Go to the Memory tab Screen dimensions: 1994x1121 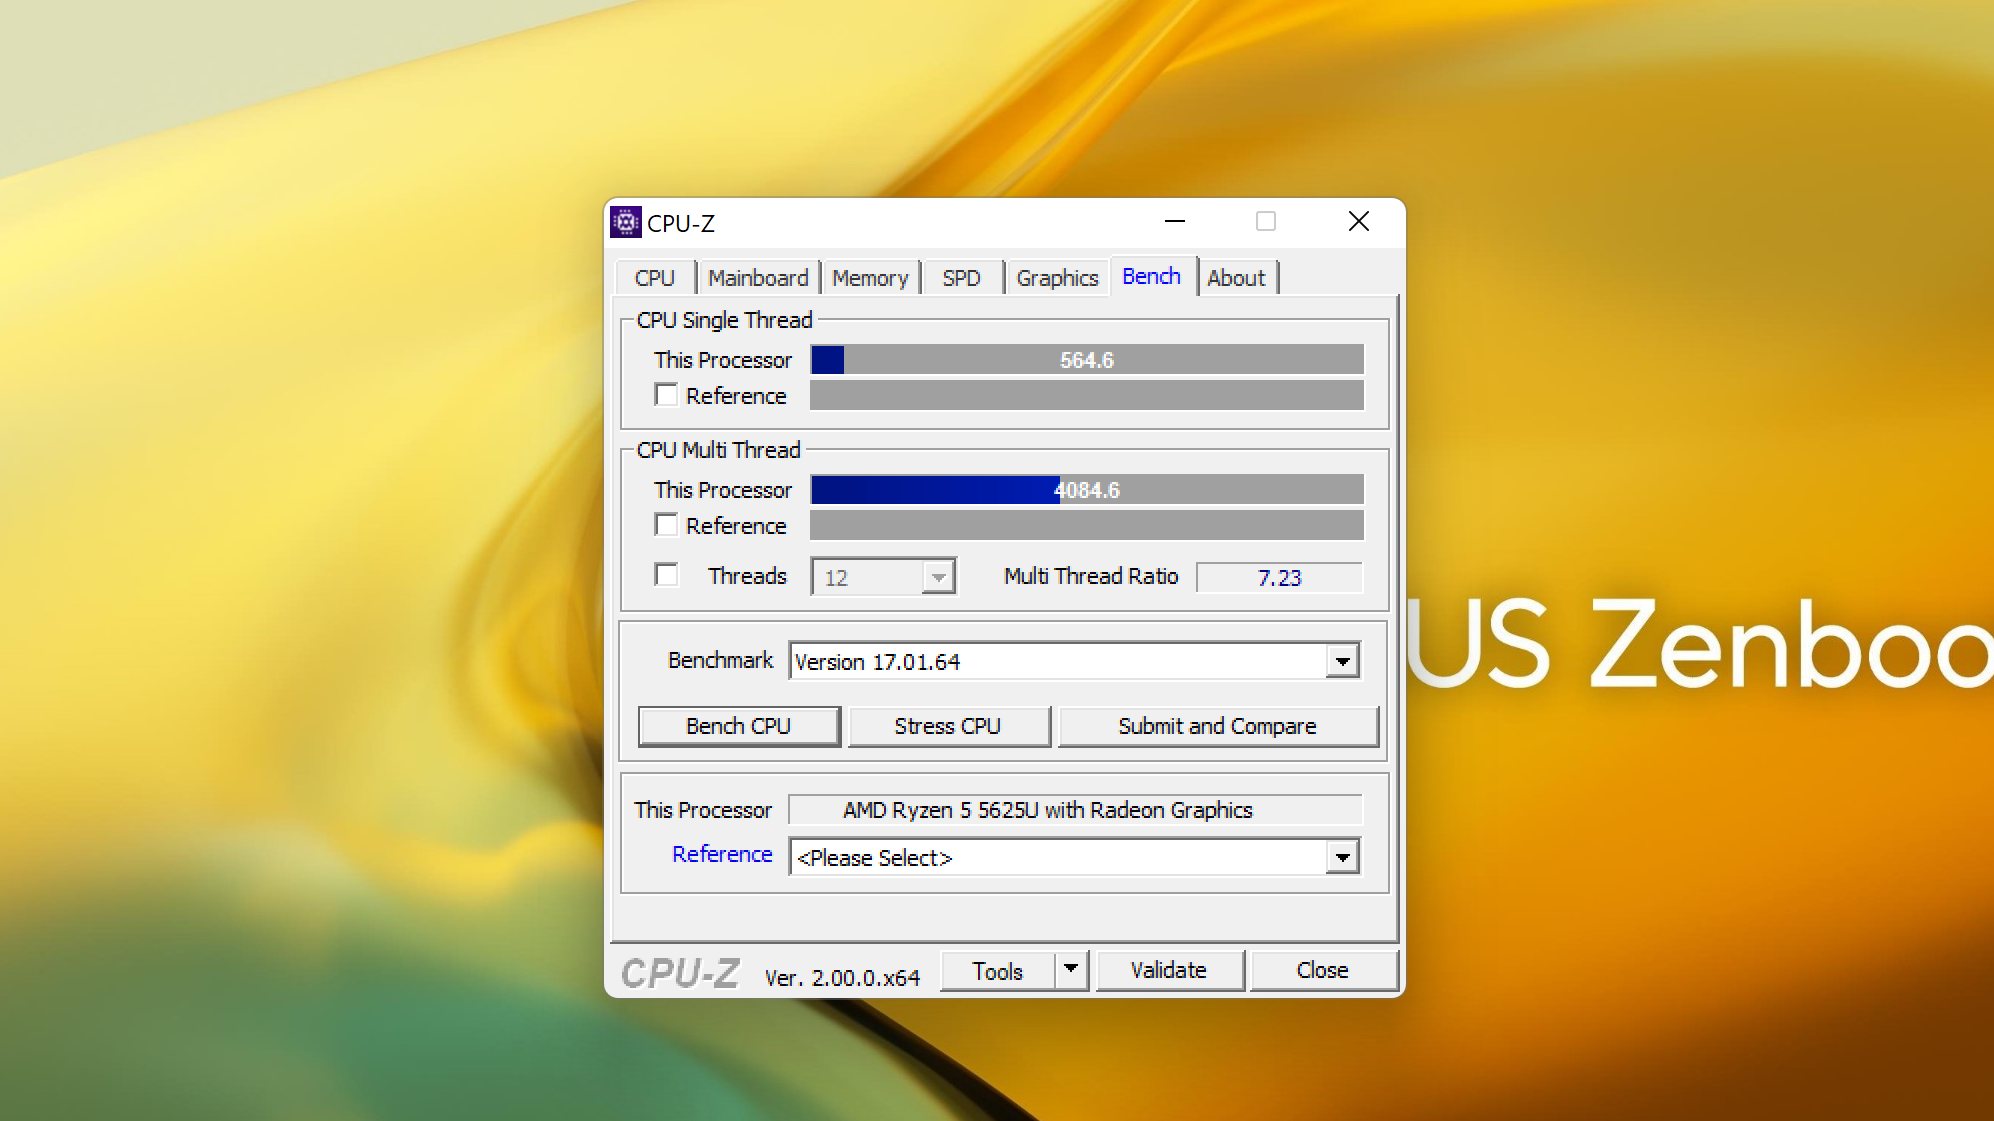870,278
